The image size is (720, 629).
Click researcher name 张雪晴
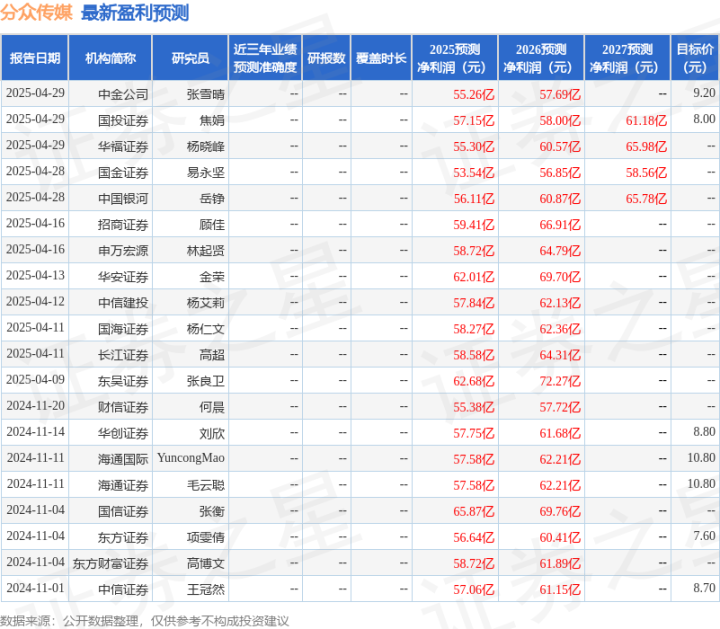(x=206, y=94)
